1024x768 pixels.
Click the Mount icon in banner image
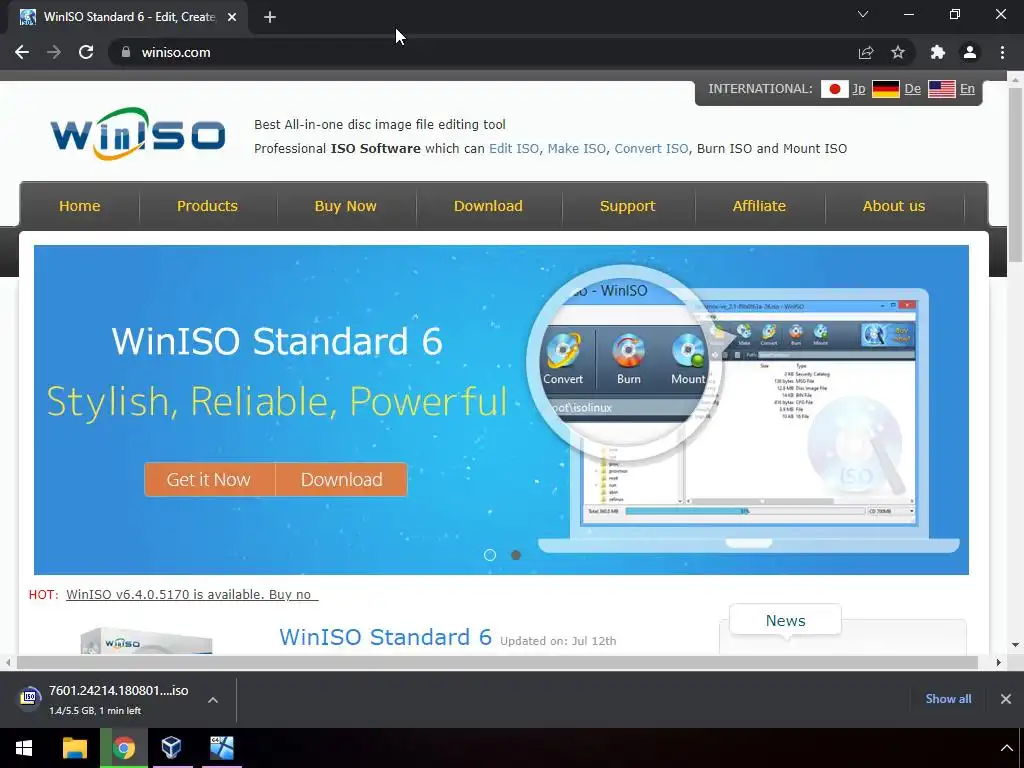pyautogui.click(x=688, y=359)
